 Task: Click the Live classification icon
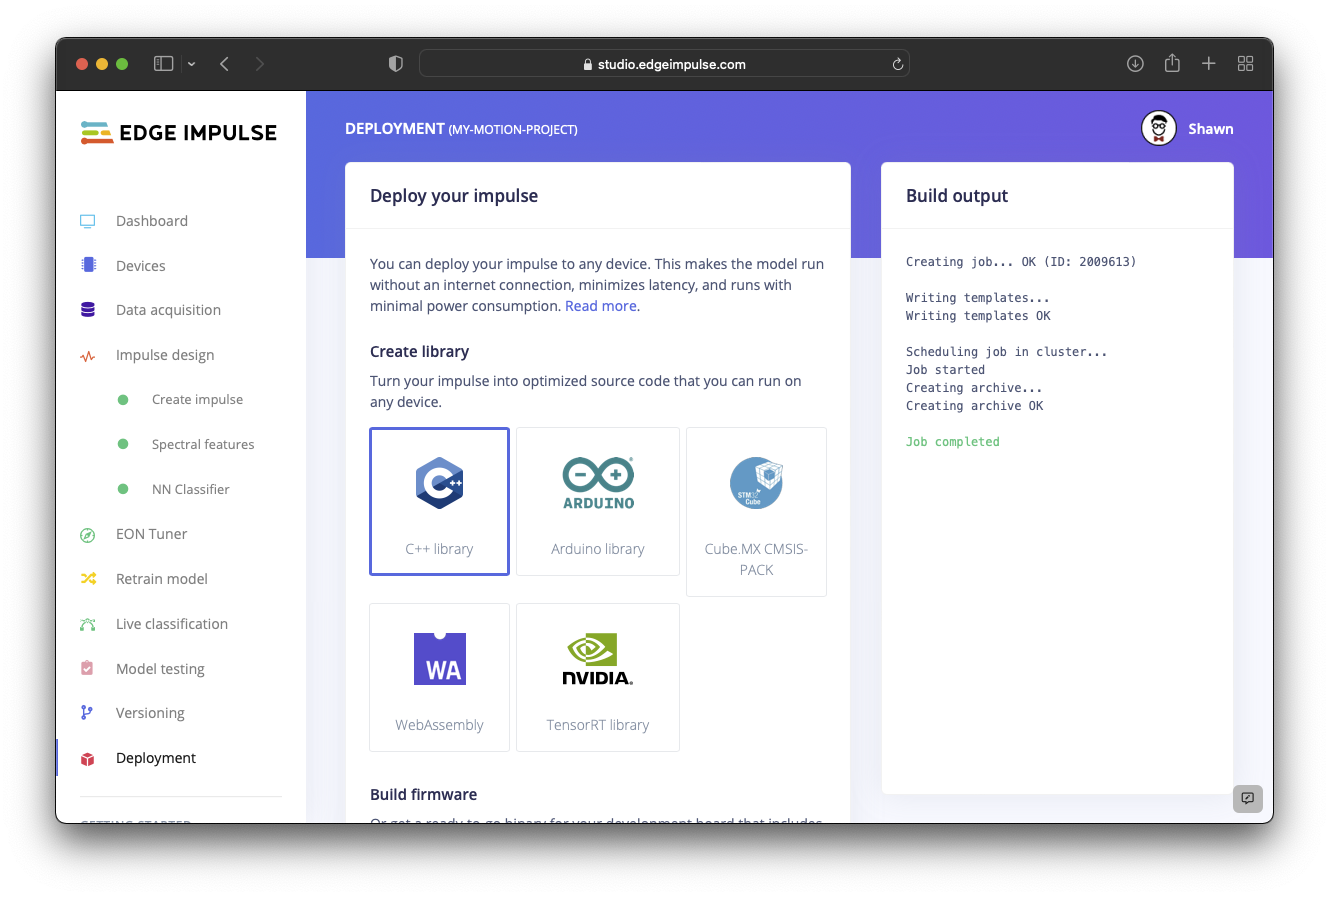88,624
